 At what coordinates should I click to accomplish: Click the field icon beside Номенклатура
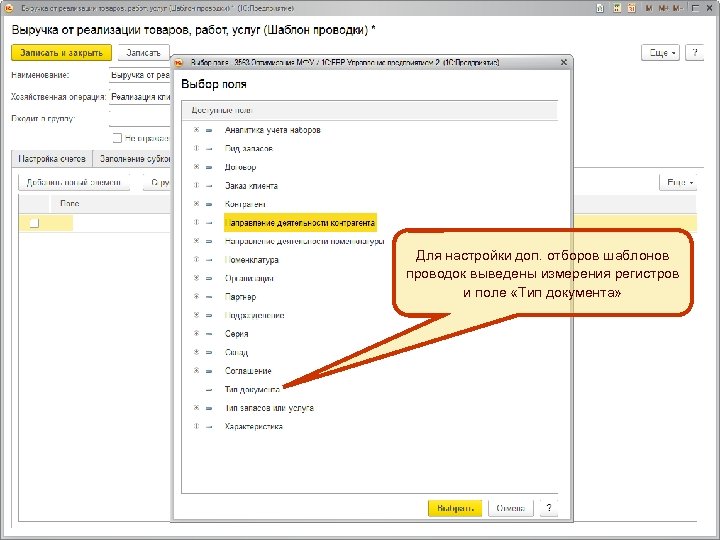click(x=209, y=260)
